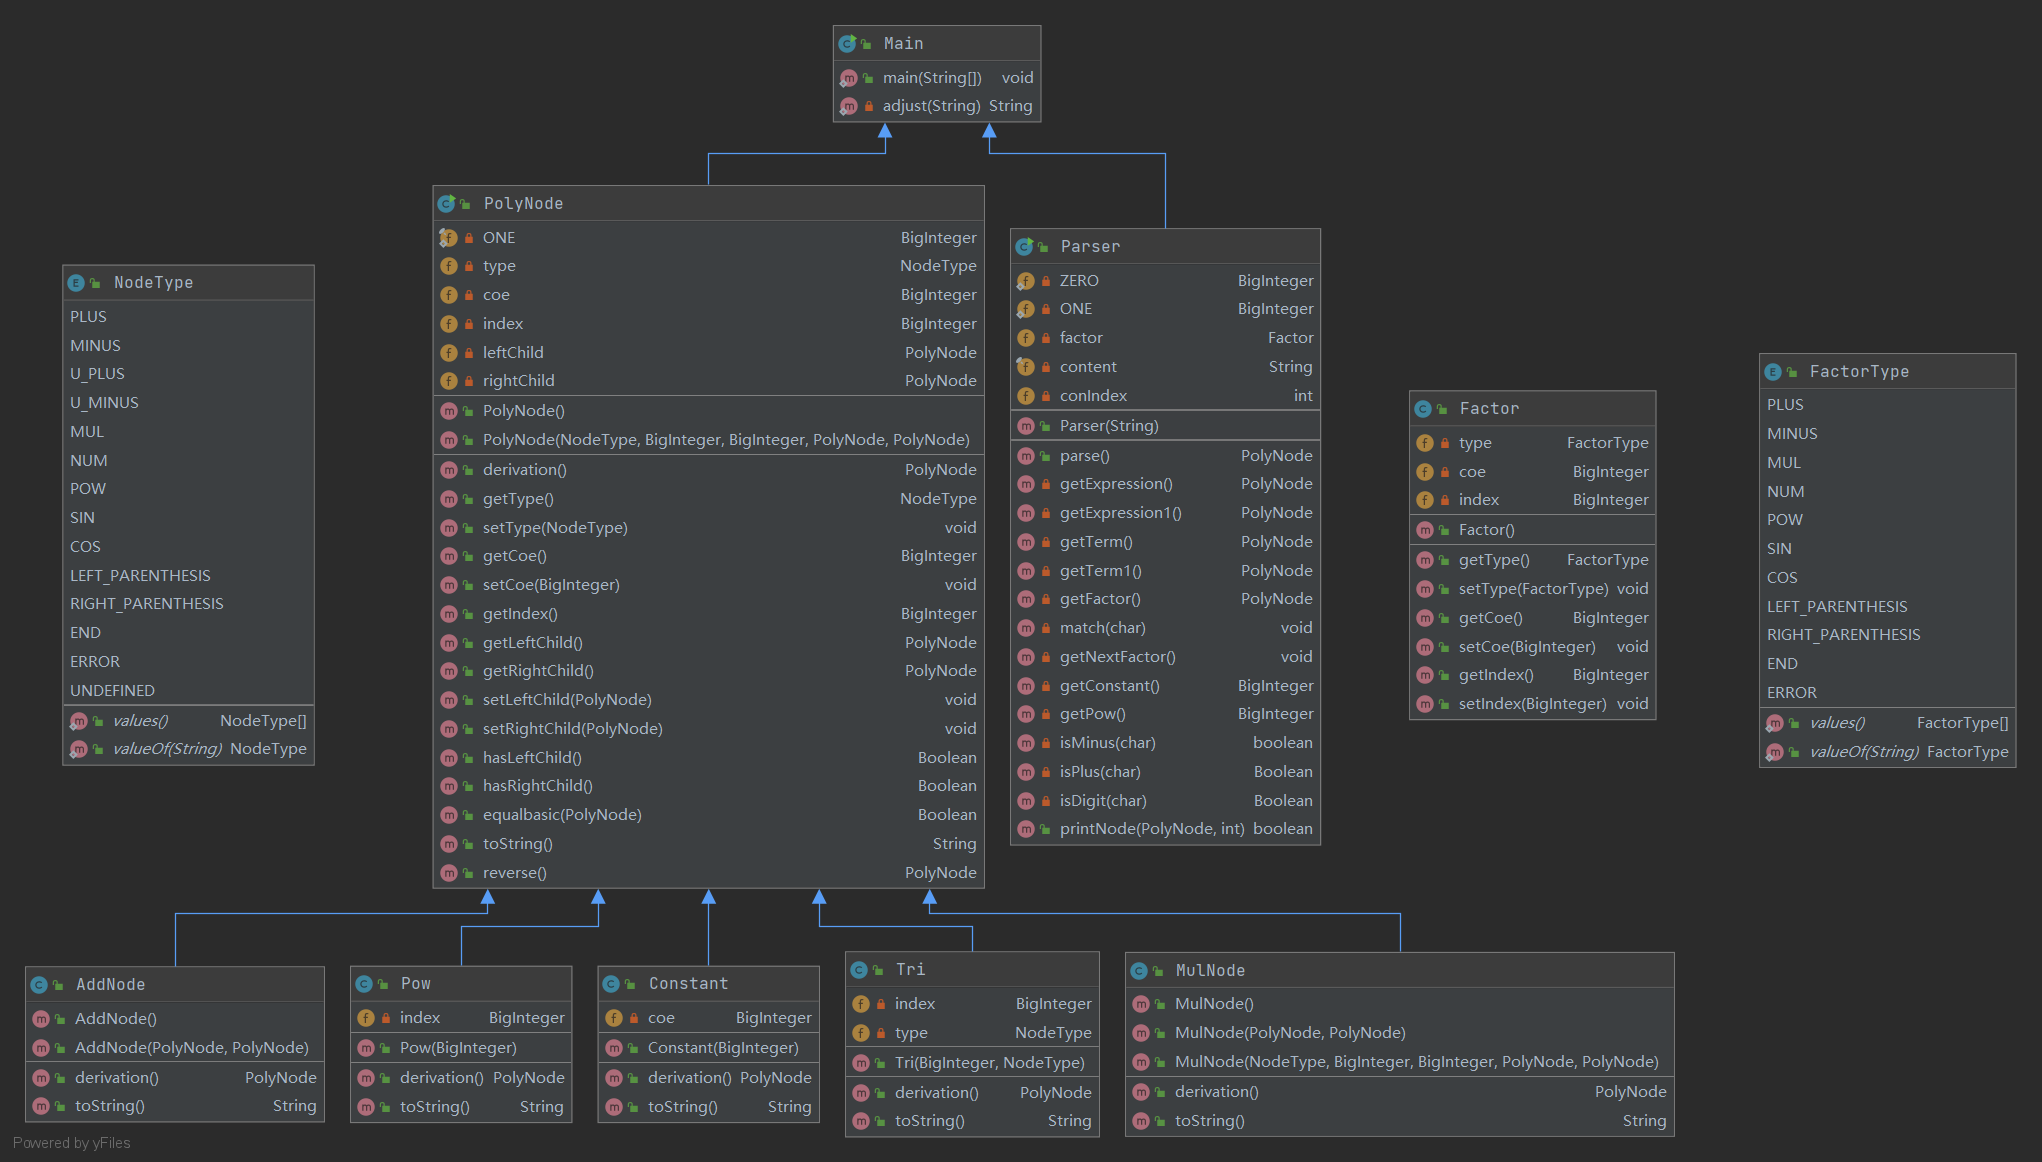Click the FactorType enum icon
2042x1162 pixels.
point(1773,372)
